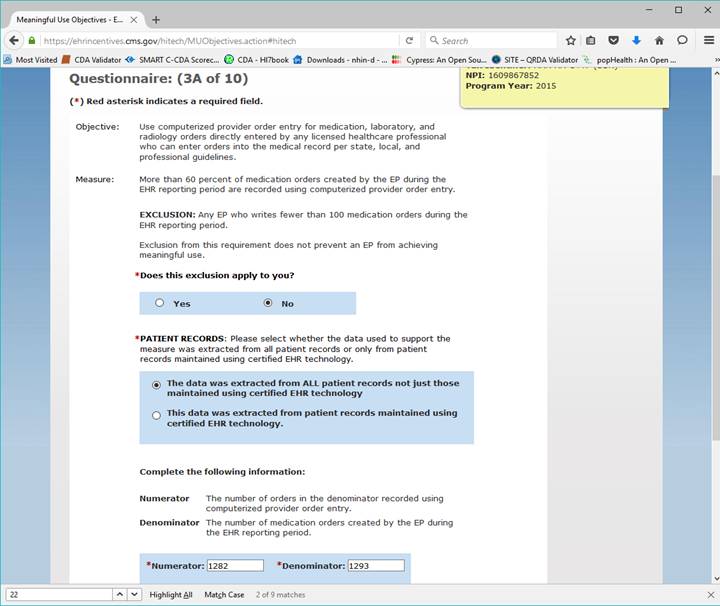Open the Downloads arrow icon in toolbar

pos(636,41)
